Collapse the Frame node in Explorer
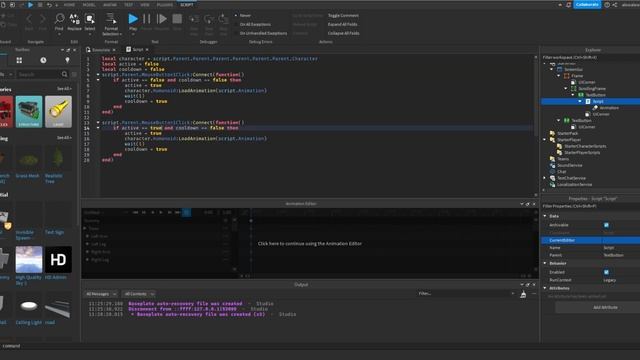This screenshot has height=360, width=640. [559, 76]
